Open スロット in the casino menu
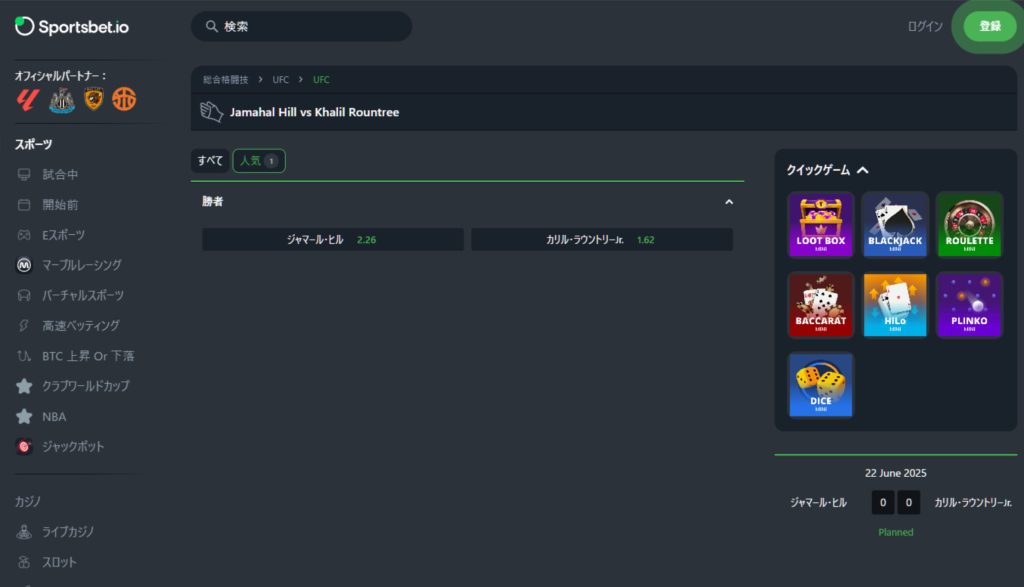 (59, 562)
